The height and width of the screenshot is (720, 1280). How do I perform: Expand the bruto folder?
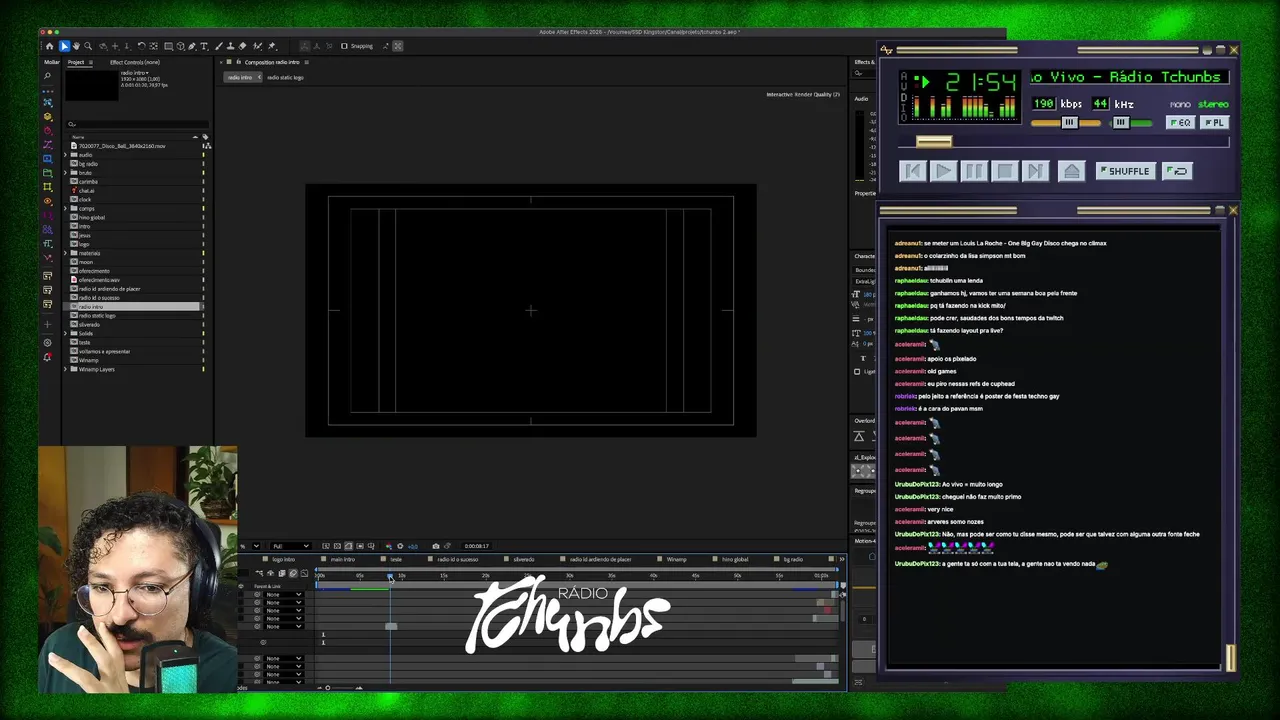coord(66,173)
